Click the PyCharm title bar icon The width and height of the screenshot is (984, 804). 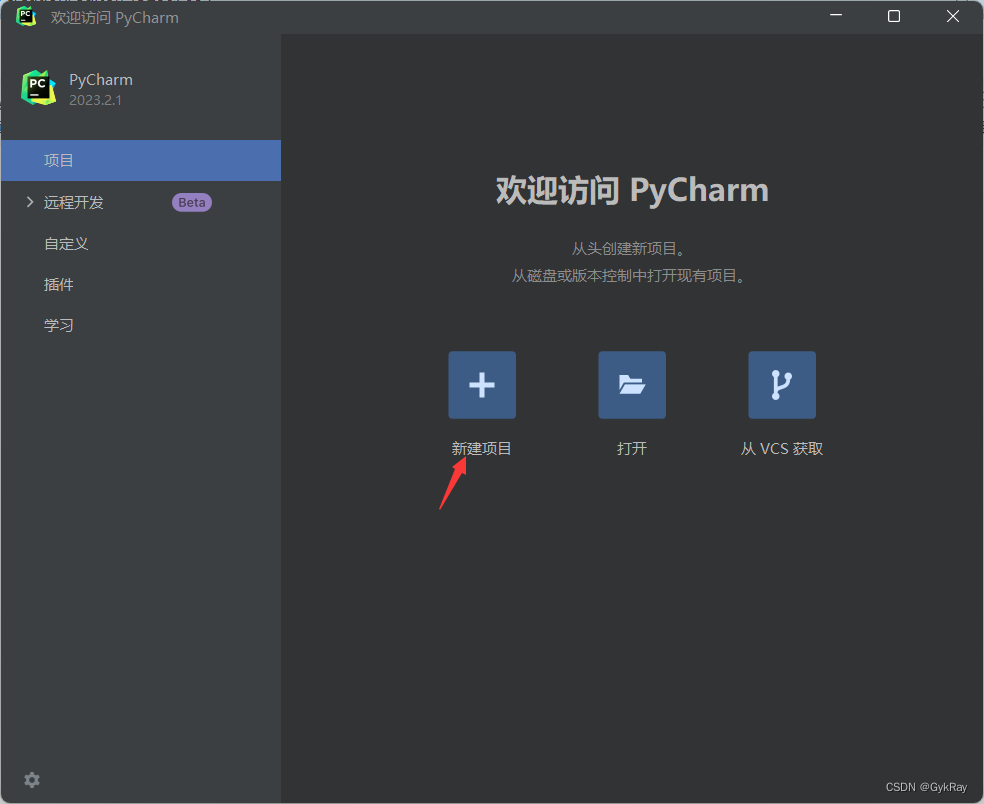point(26,16)
